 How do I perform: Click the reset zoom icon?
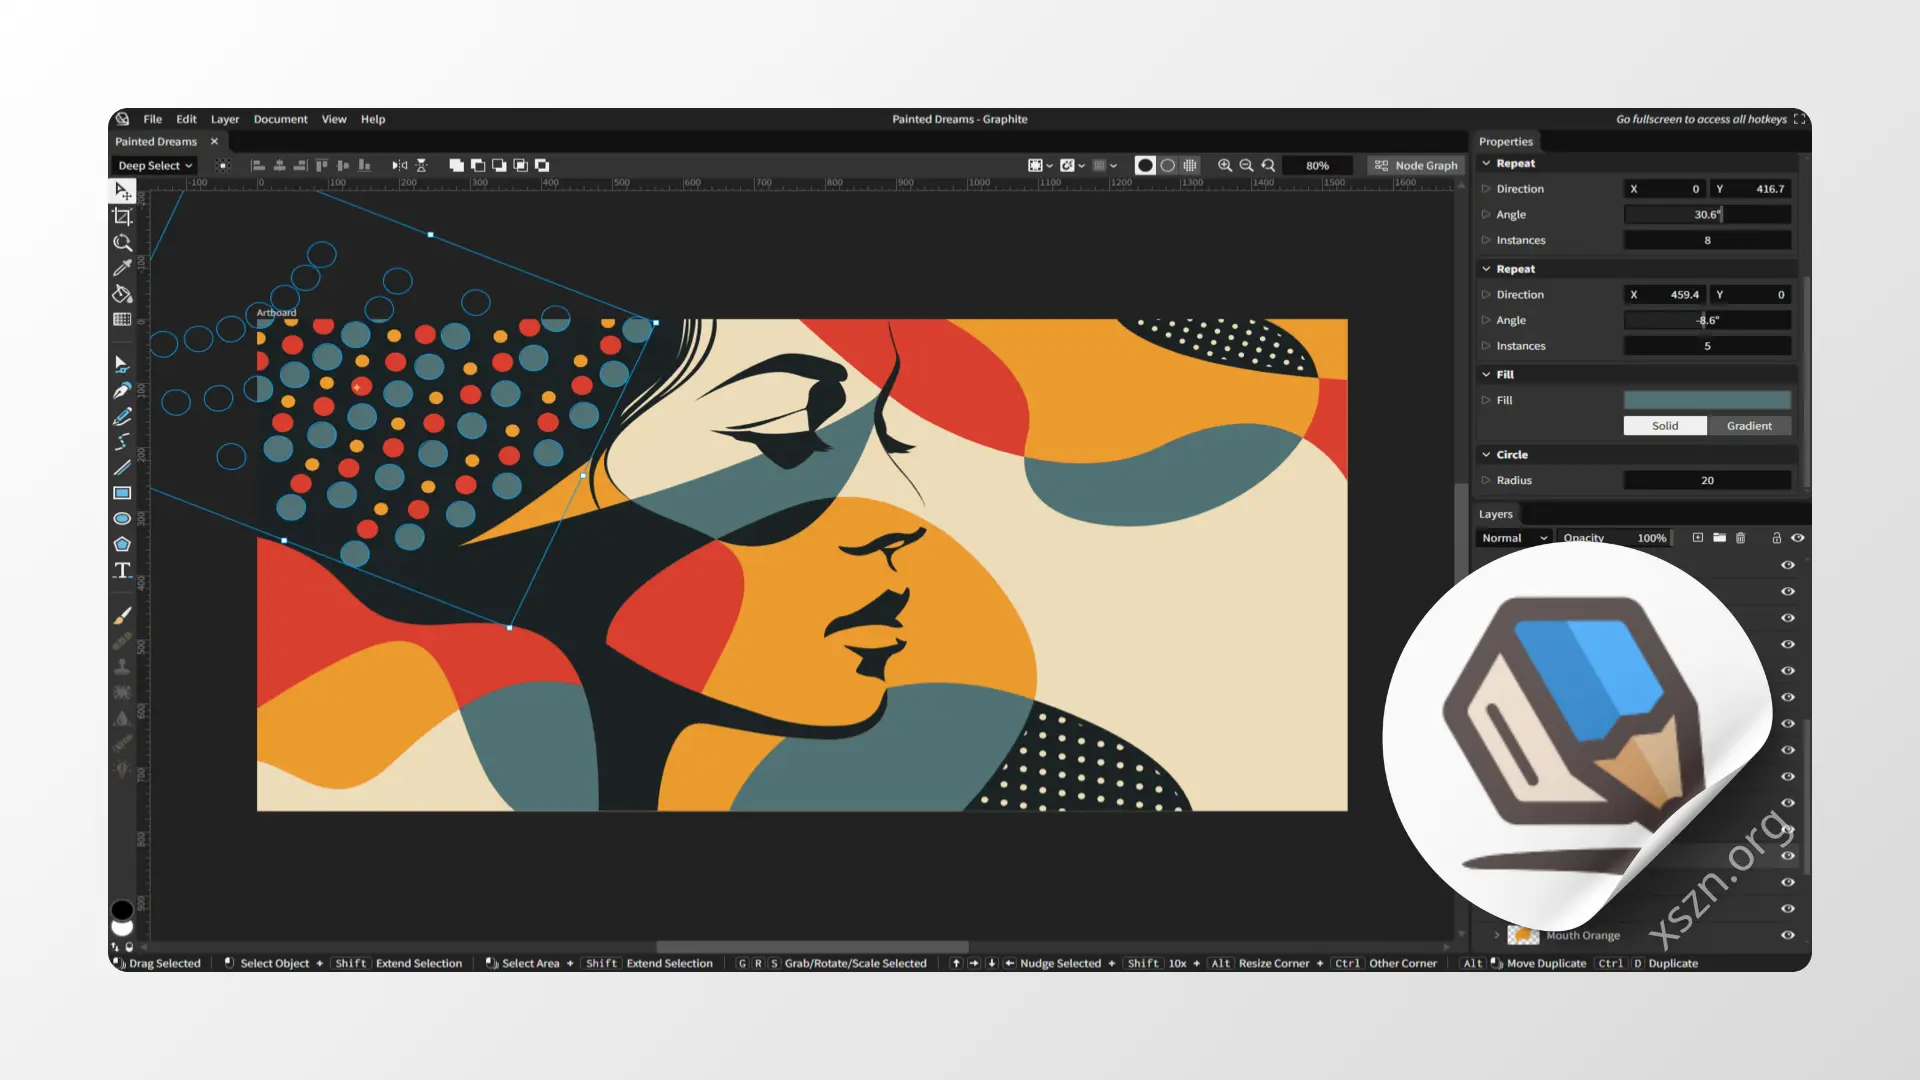(1268, 165)
